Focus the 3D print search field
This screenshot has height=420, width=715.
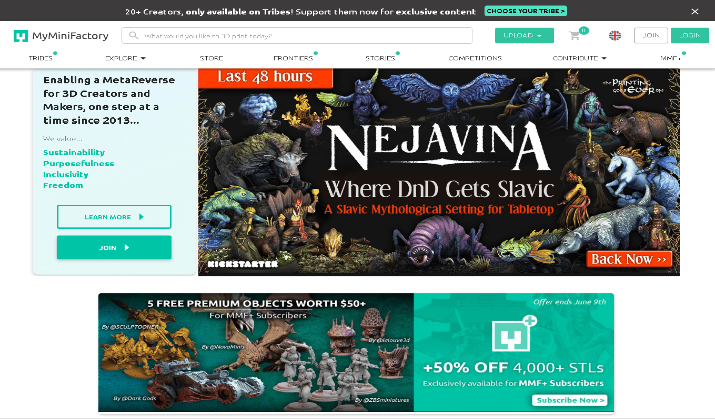pyautogui.click(x=297, y=36)
